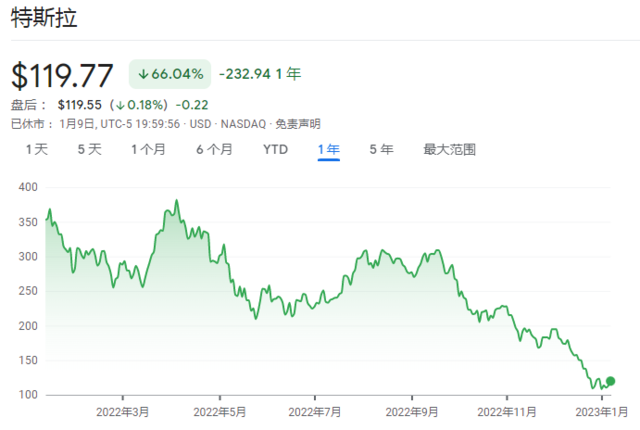640x430 pixels.
Task: Switch to the 5年 range tab
Action: (x=381, y=149)
